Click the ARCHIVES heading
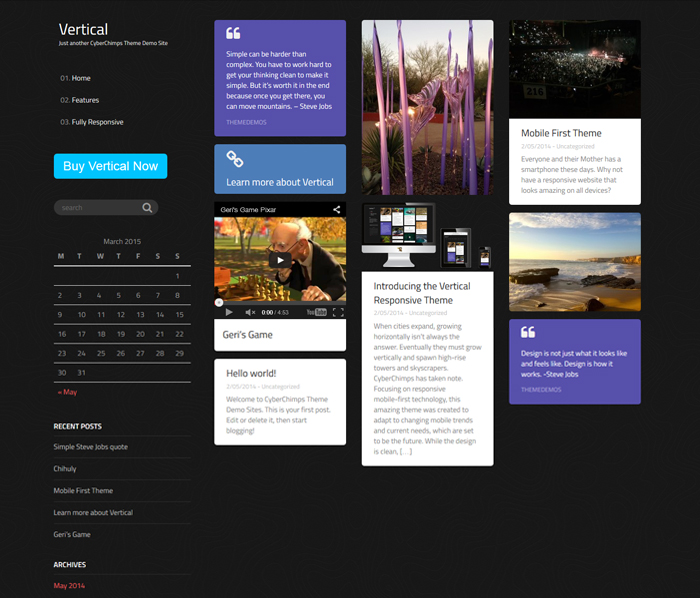The image size is (700, 598). tap(70, 565)
